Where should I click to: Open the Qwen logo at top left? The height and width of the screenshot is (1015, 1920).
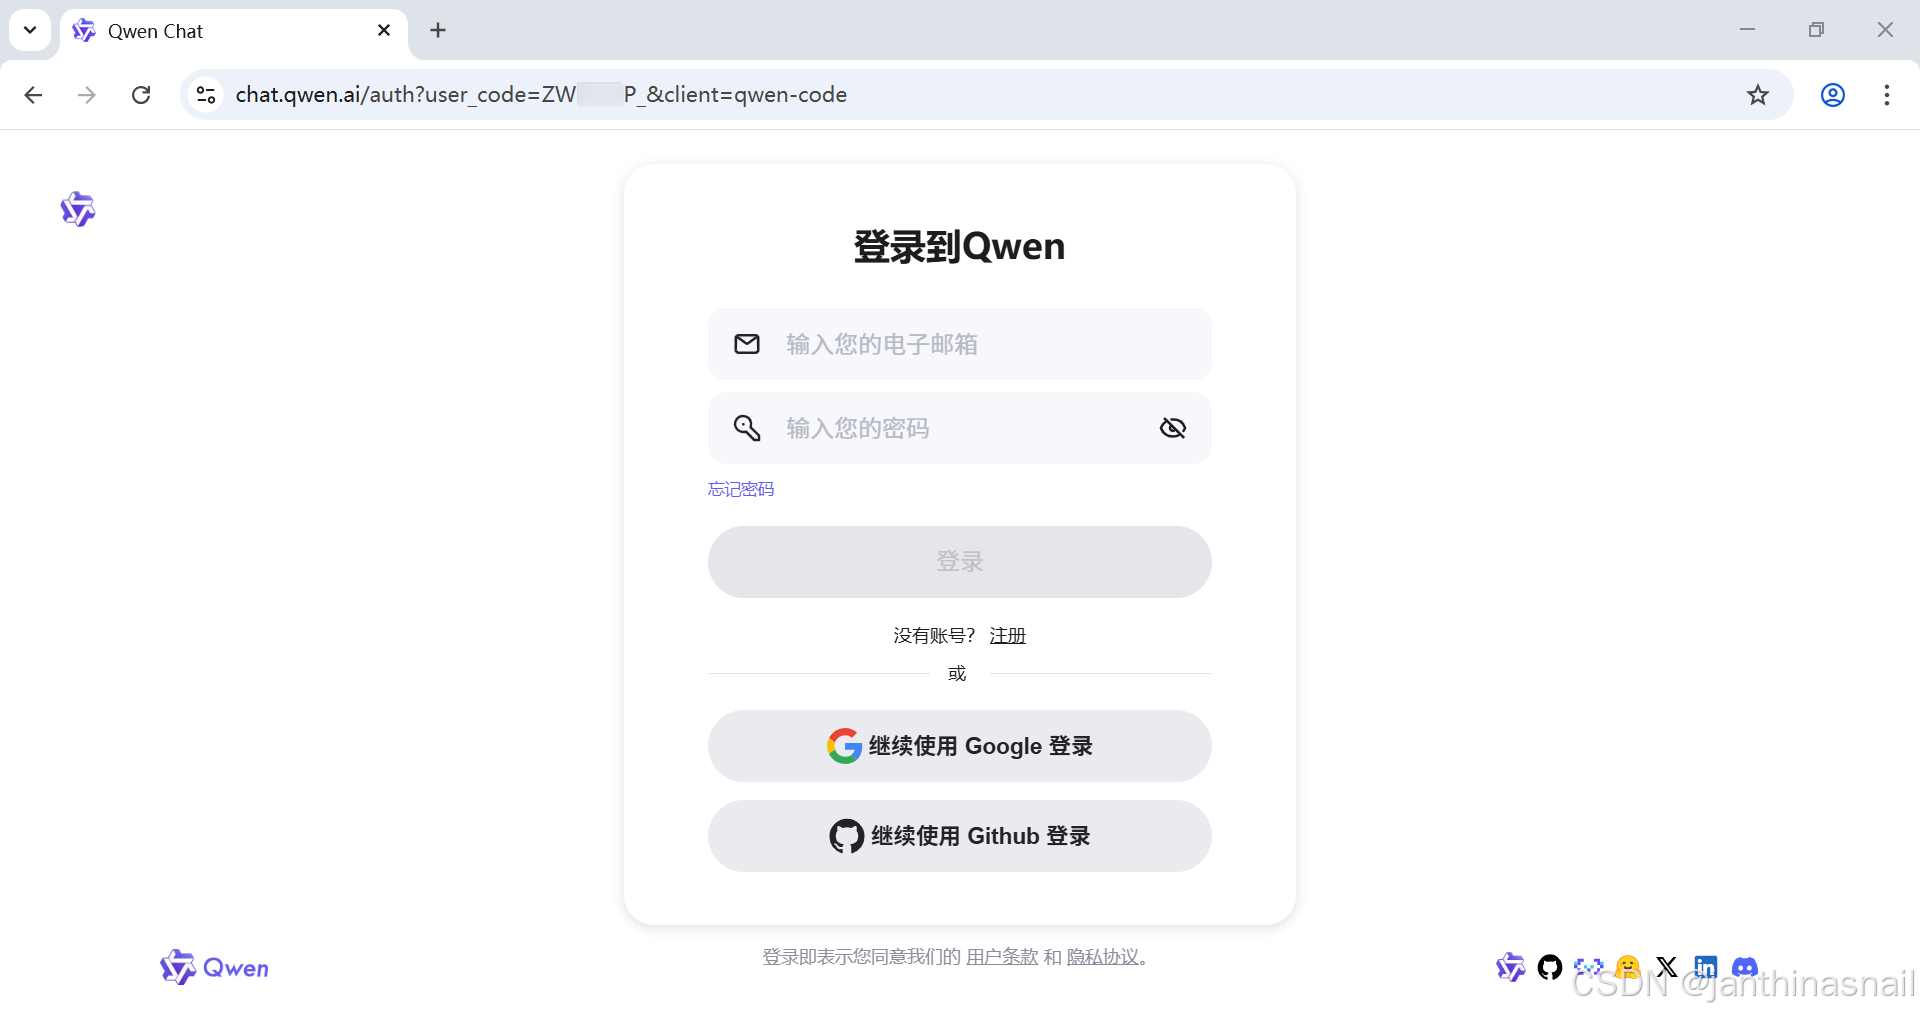78,209
